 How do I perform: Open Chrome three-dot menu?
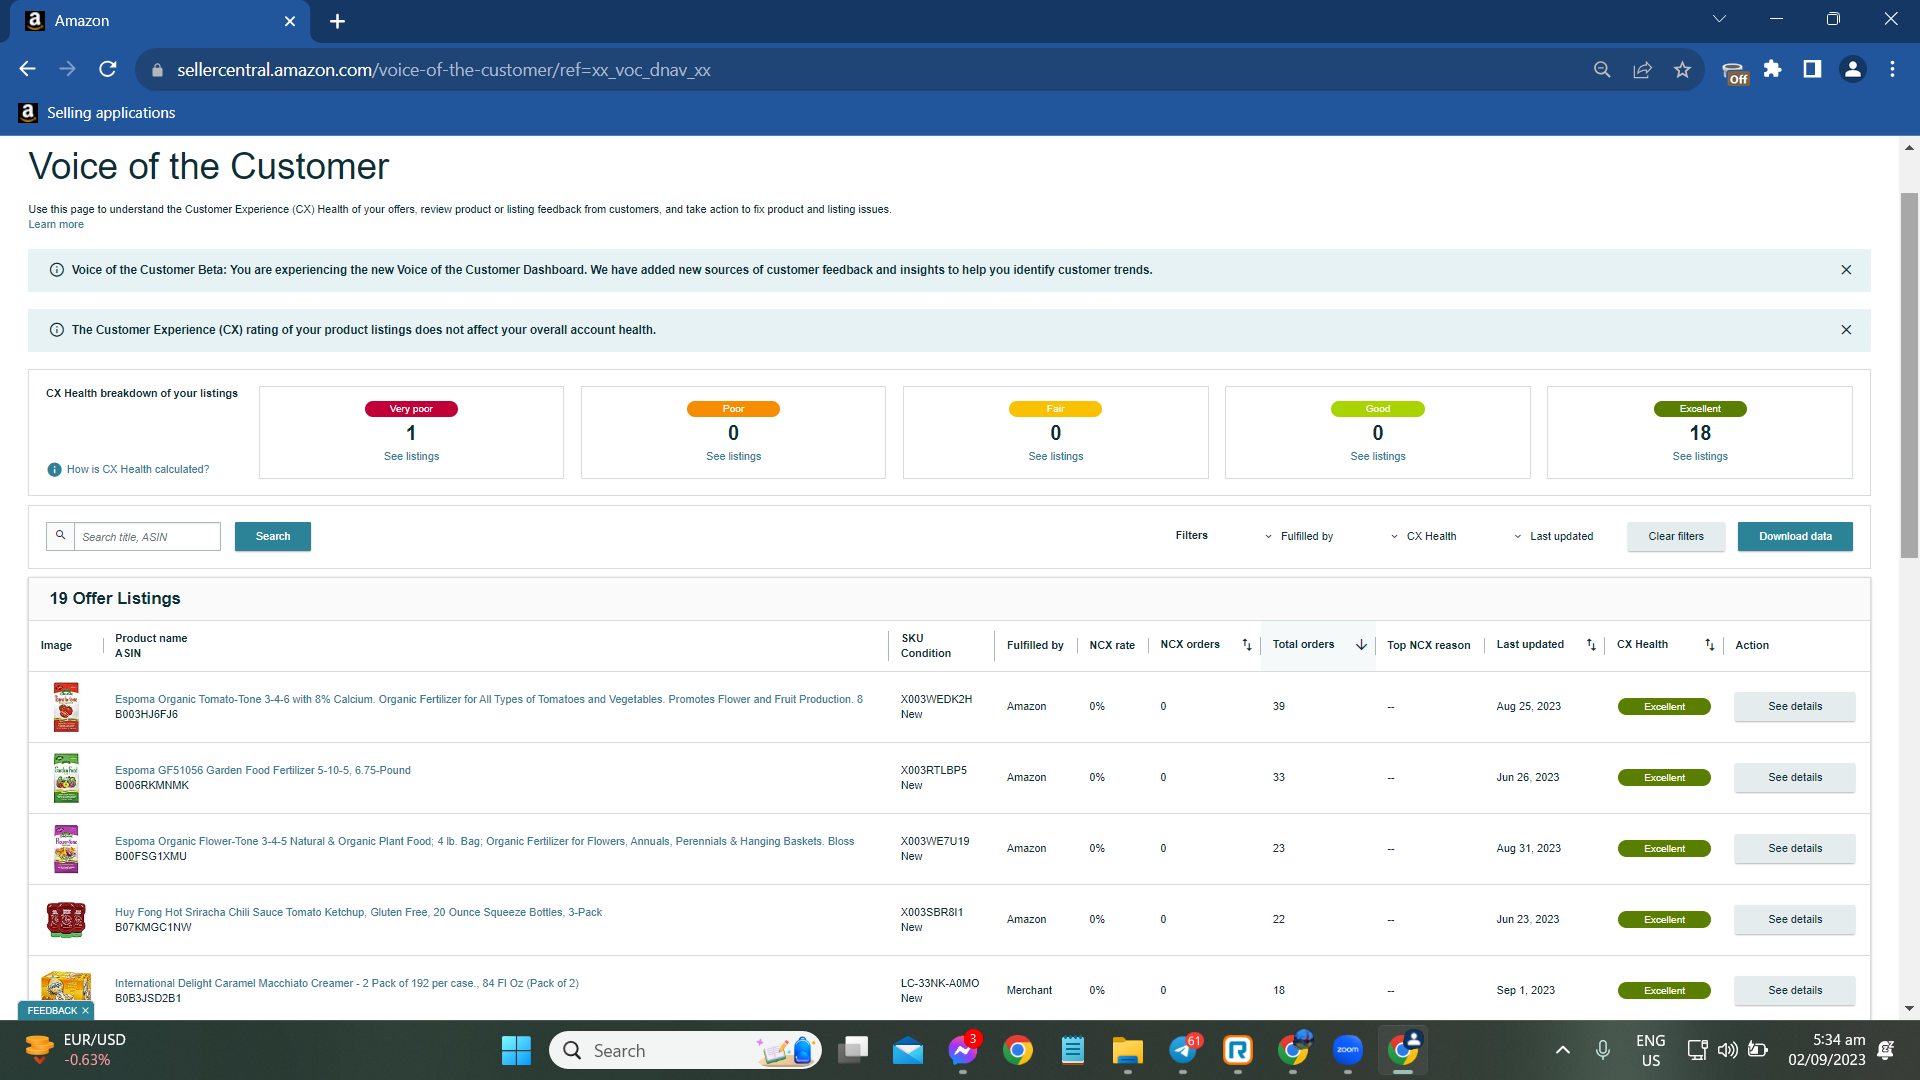click(1892, 69)
